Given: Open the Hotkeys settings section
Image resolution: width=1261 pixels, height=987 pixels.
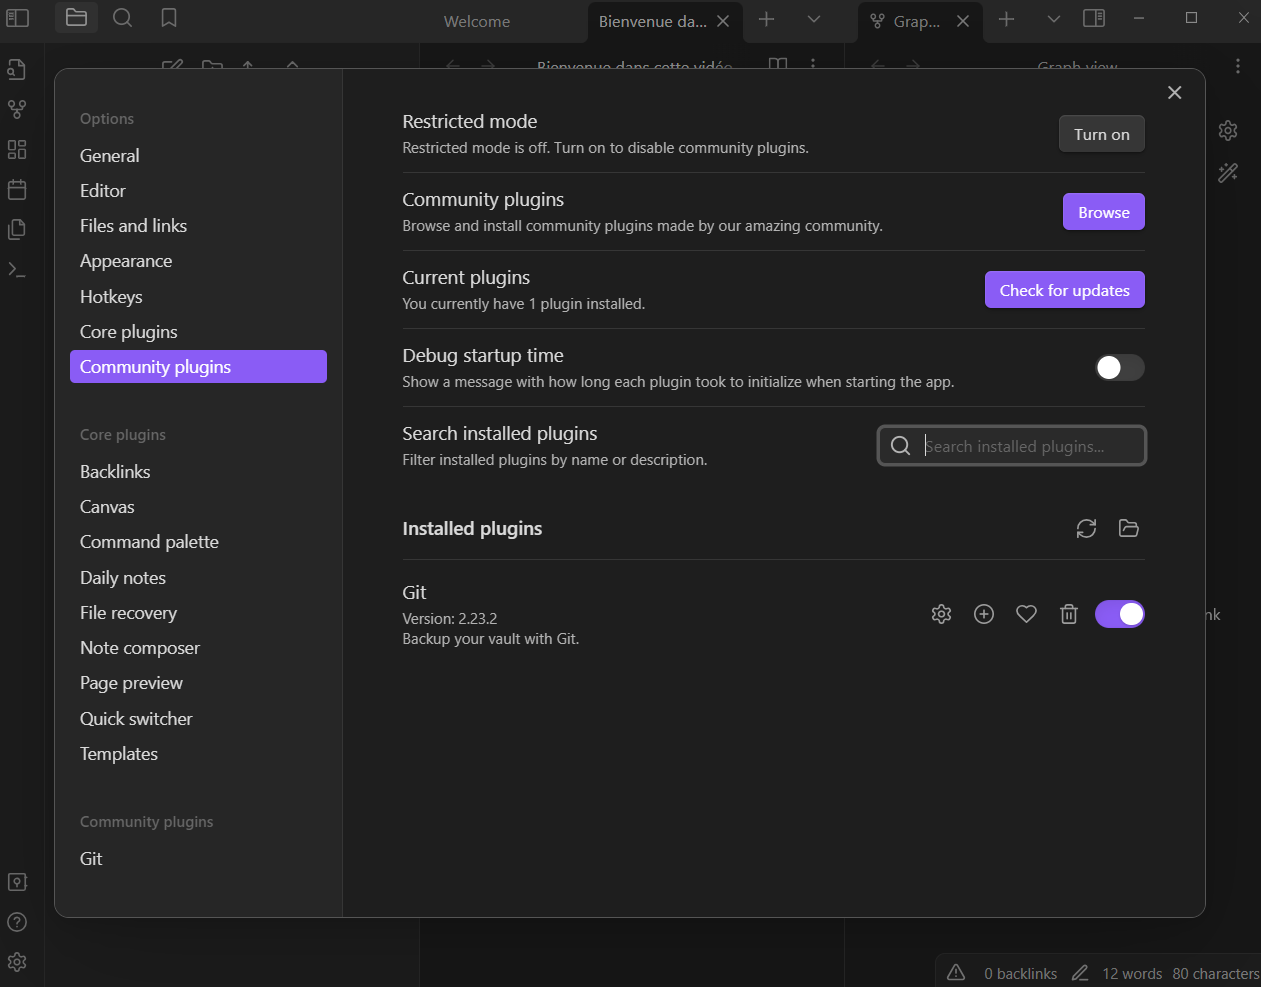Looking at the screenshot, I should pyautogui.click(x=111, y=297).
